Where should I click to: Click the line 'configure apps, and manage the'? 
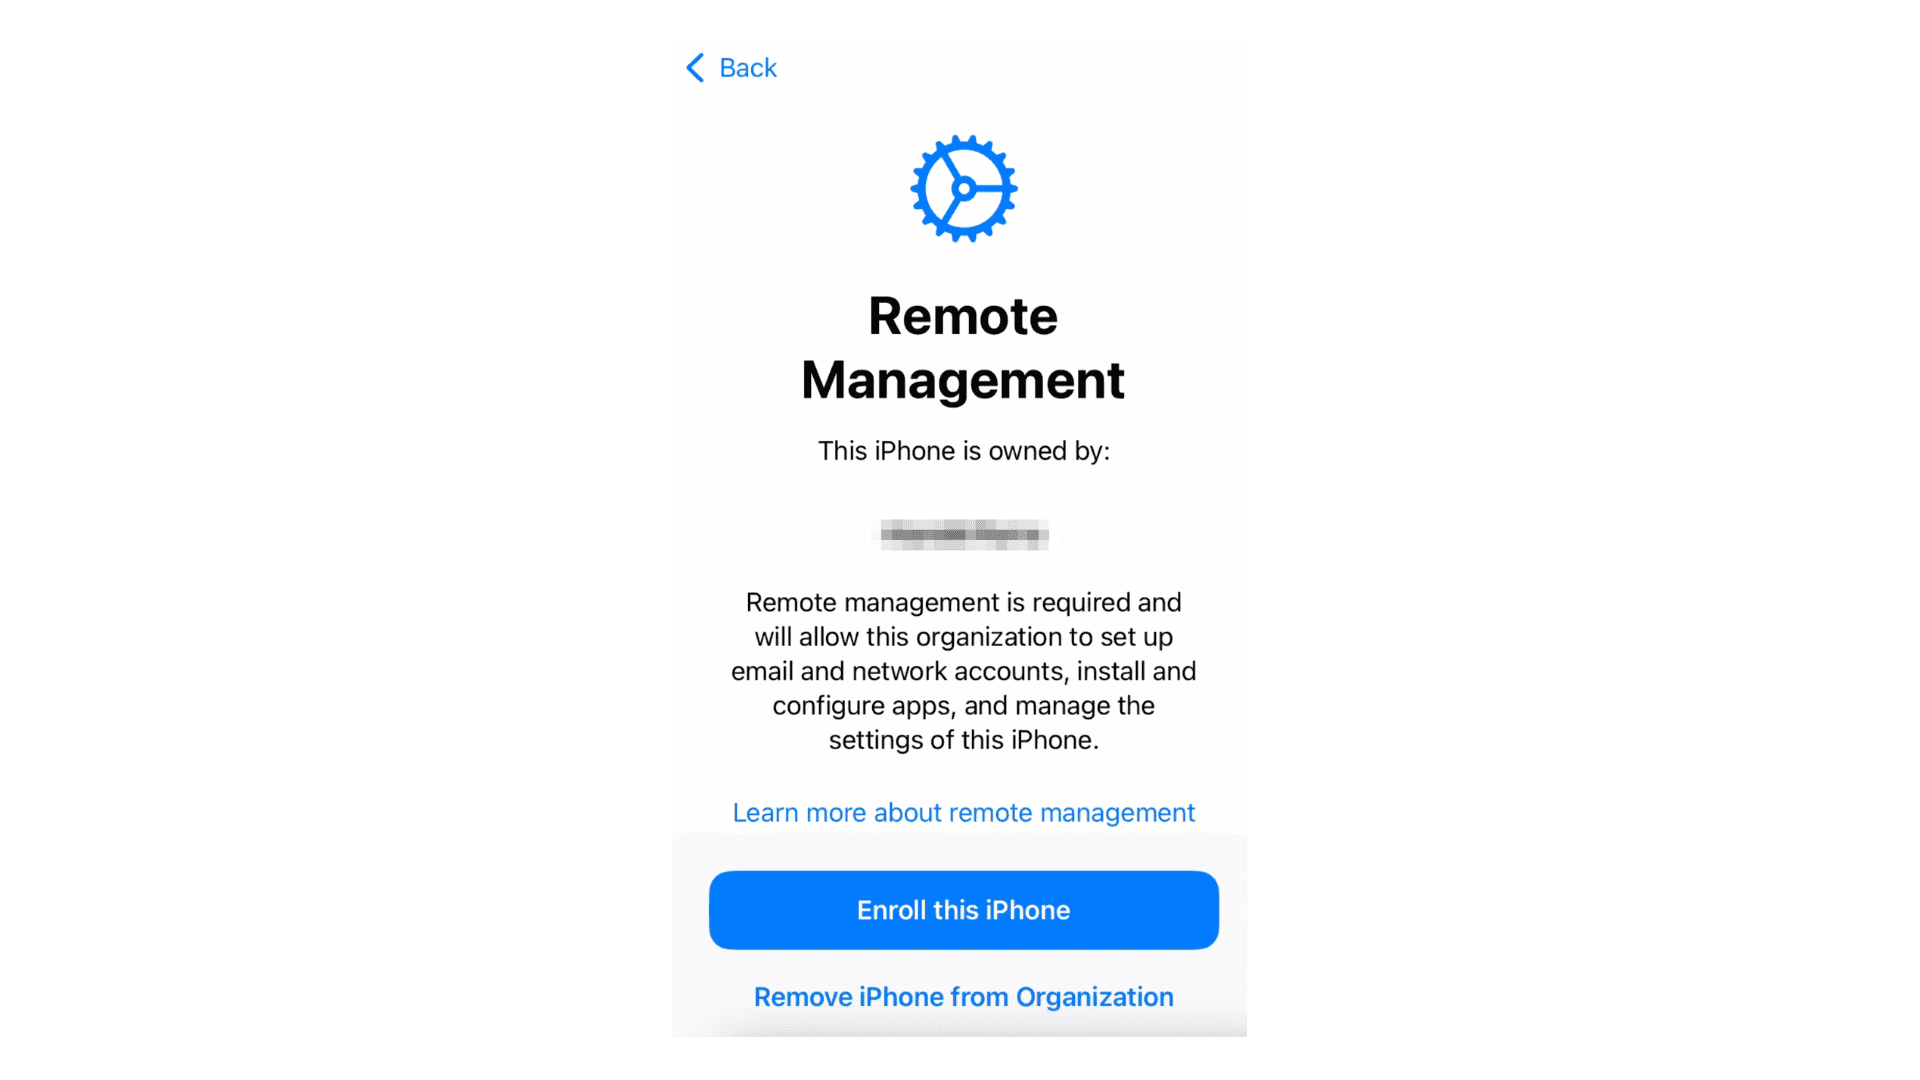tap(964, 706)
